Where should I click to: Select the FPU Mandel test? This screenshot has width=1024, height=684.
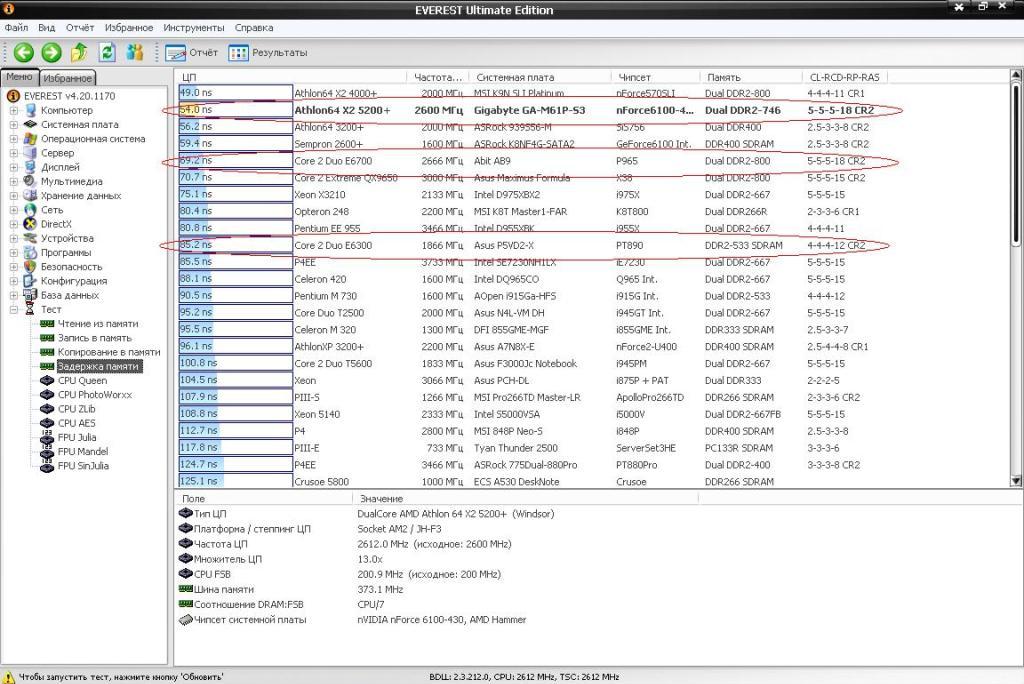(83, 451)
